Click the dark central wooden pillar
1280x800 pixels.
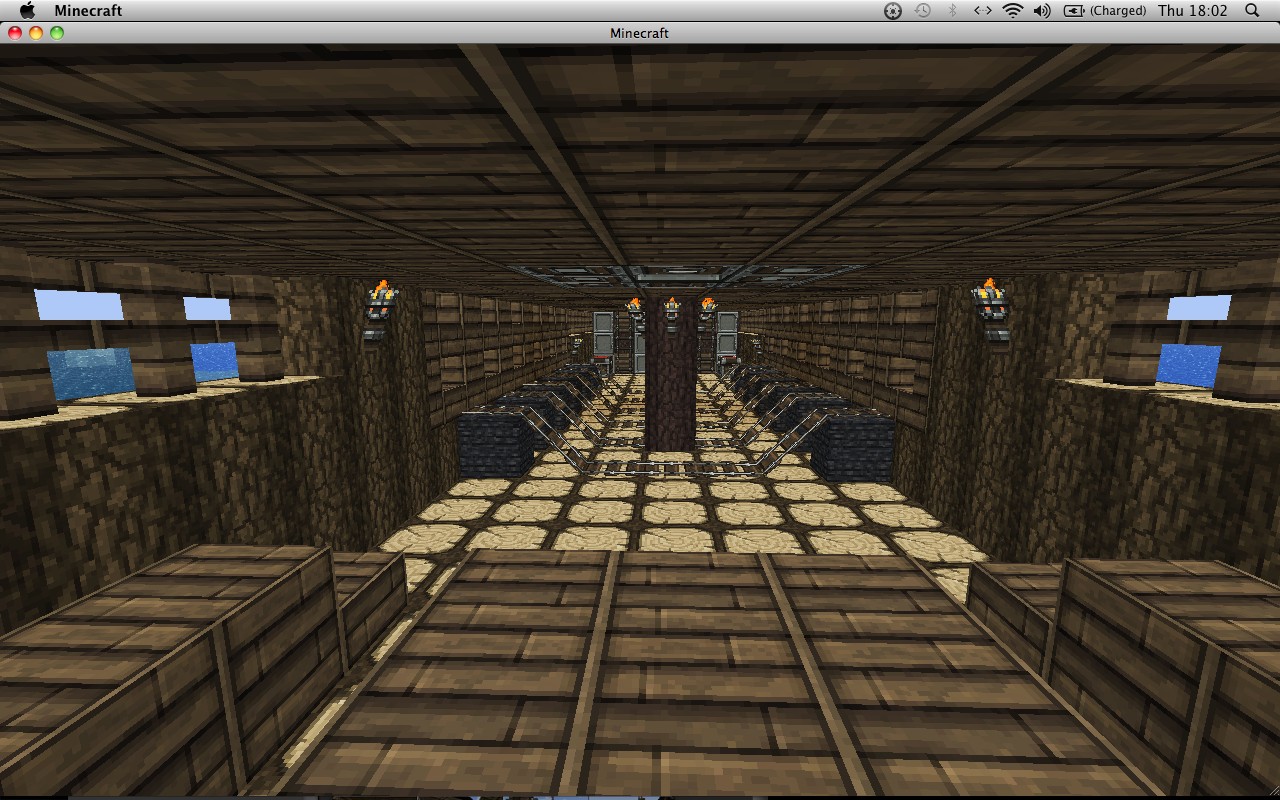[x=670, y=372]
